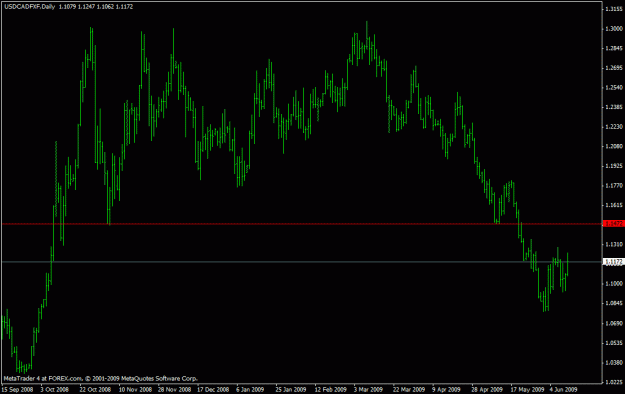Click the 1.0380 price axis label
625x394 pixels.
pyautogui.click(x=615, y=362)
